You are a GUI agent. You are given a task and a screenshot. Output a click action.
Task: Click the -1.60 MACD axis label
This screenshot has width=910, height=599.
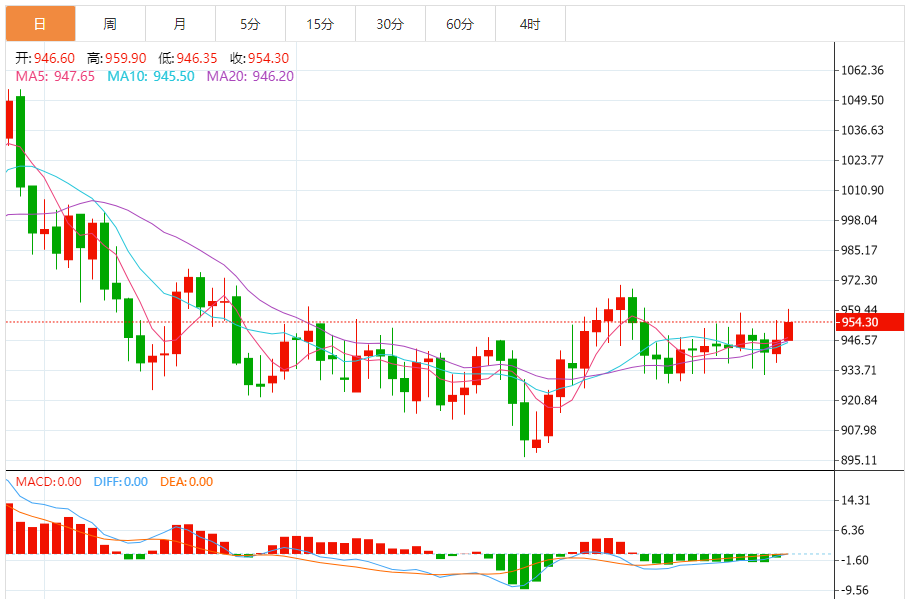pos(855,560)
